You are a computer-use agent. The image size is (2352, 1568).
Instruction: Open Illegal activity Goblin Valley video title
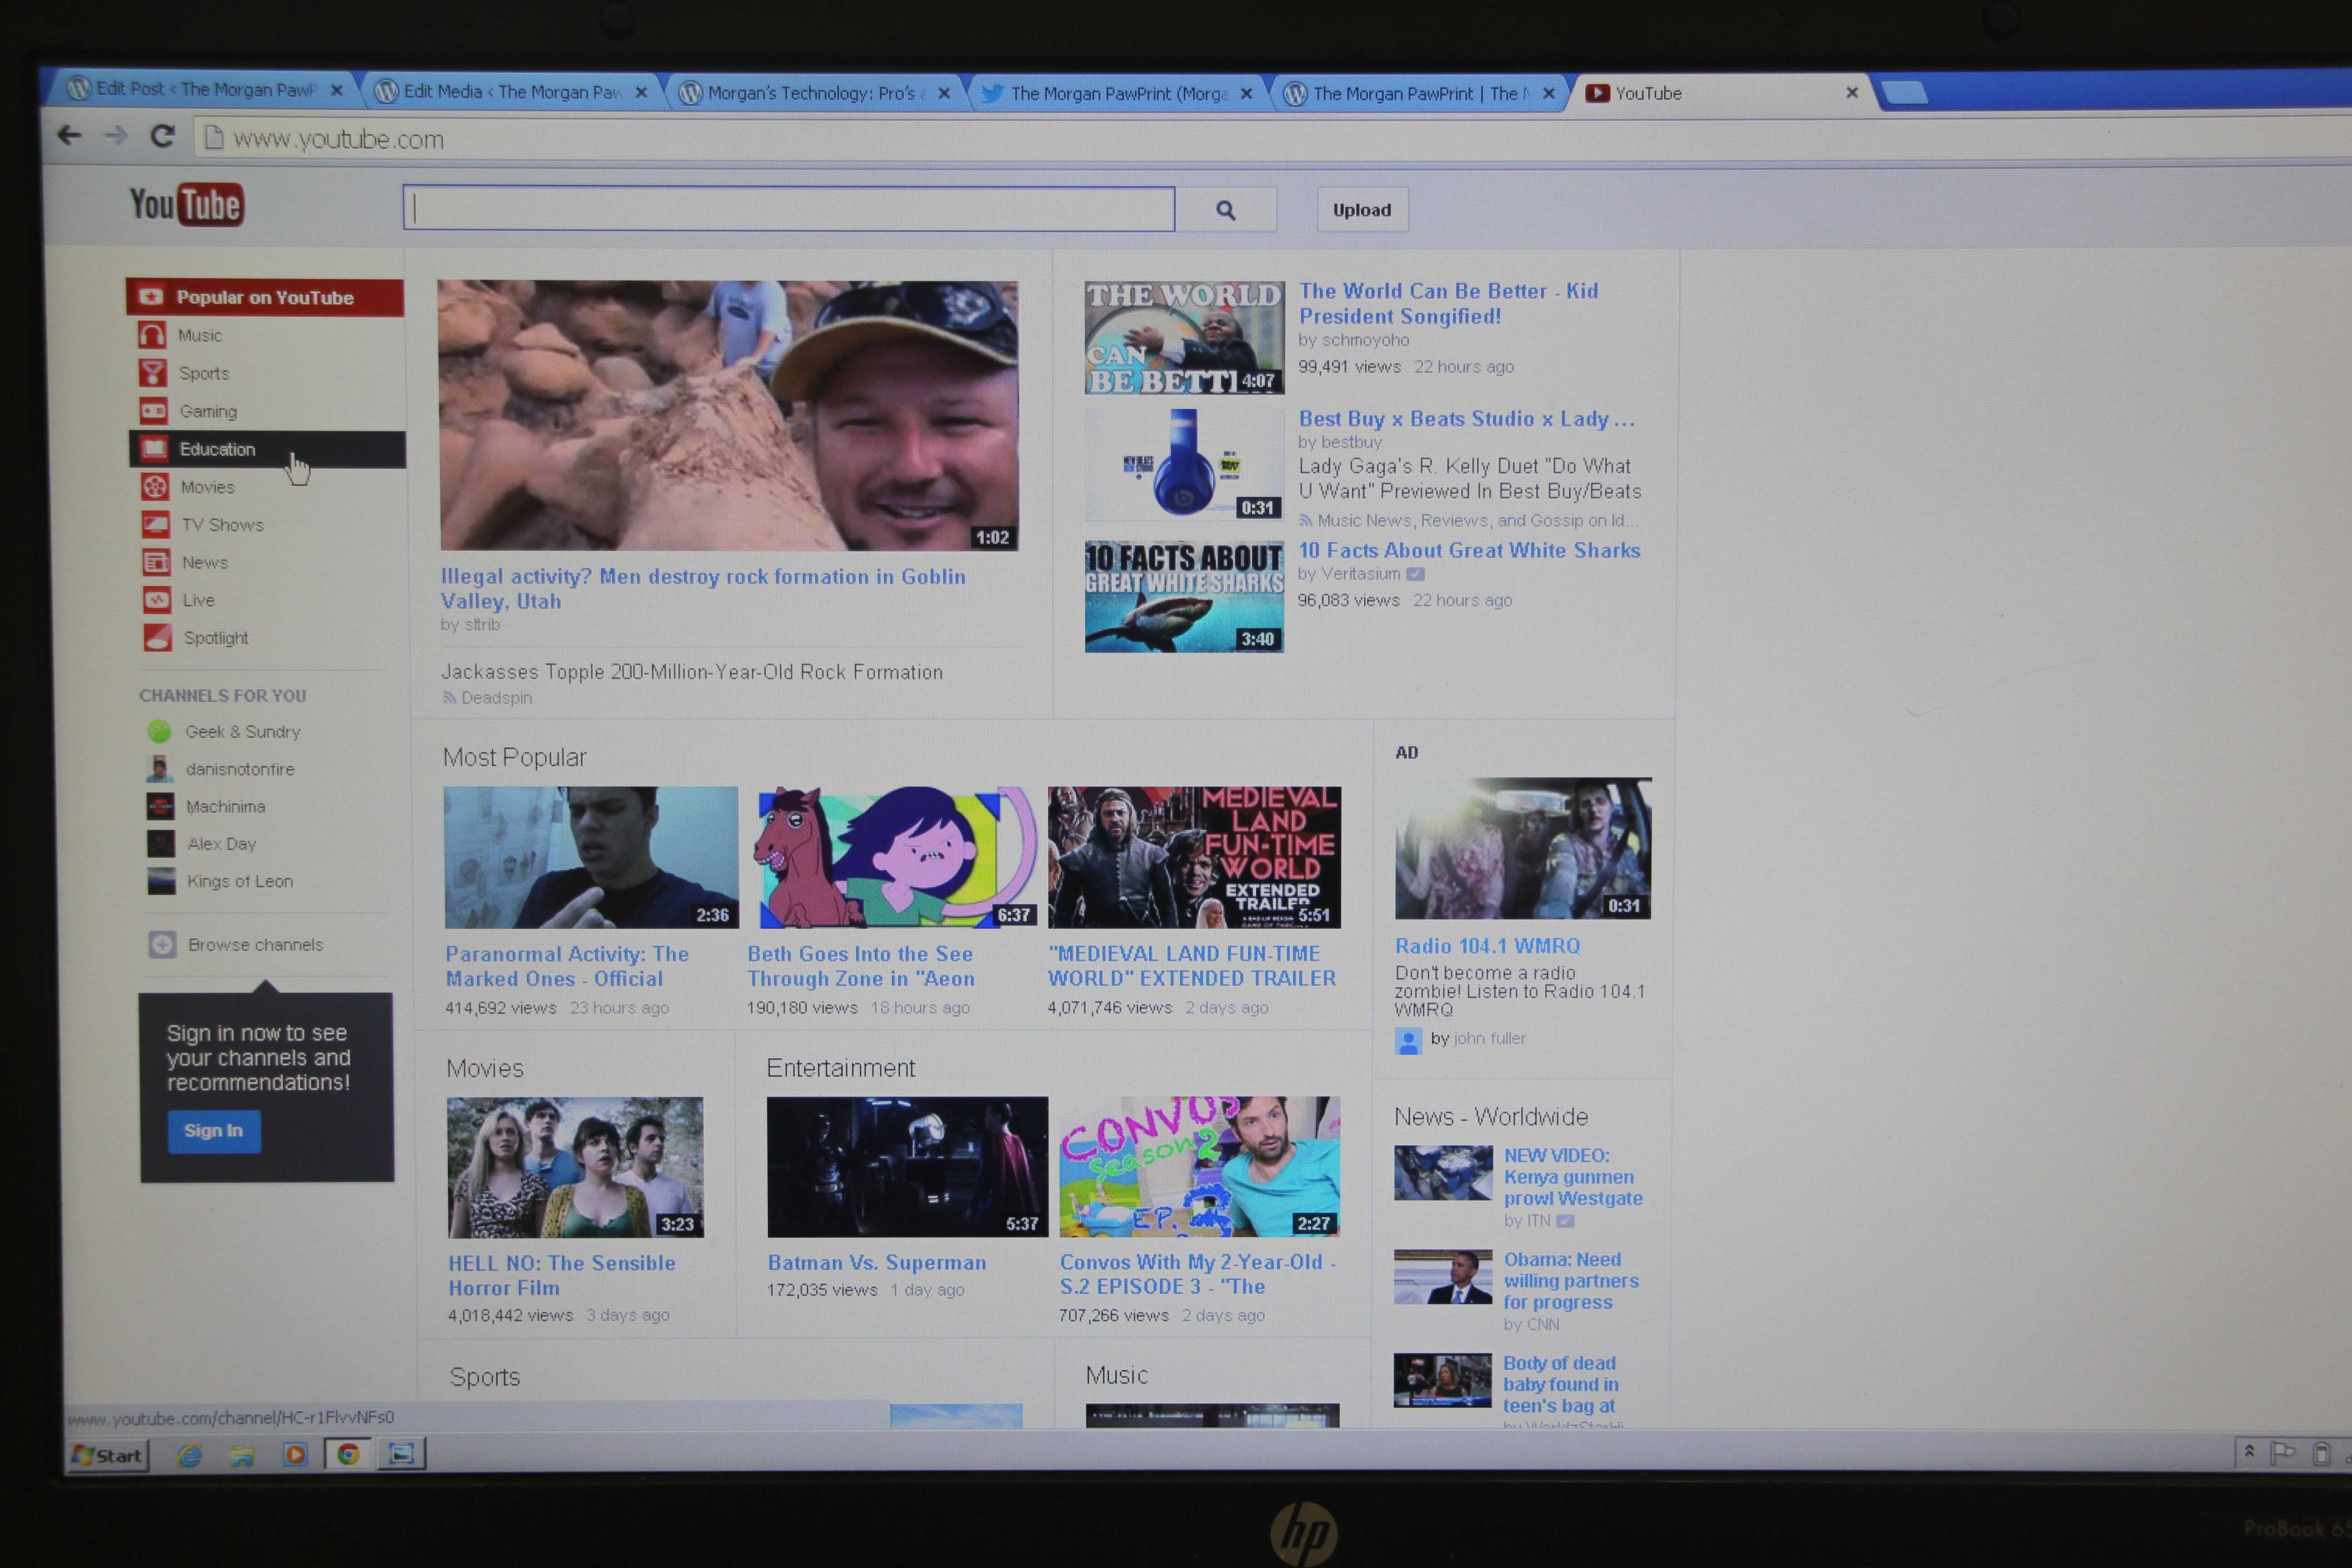coord(703,589)
